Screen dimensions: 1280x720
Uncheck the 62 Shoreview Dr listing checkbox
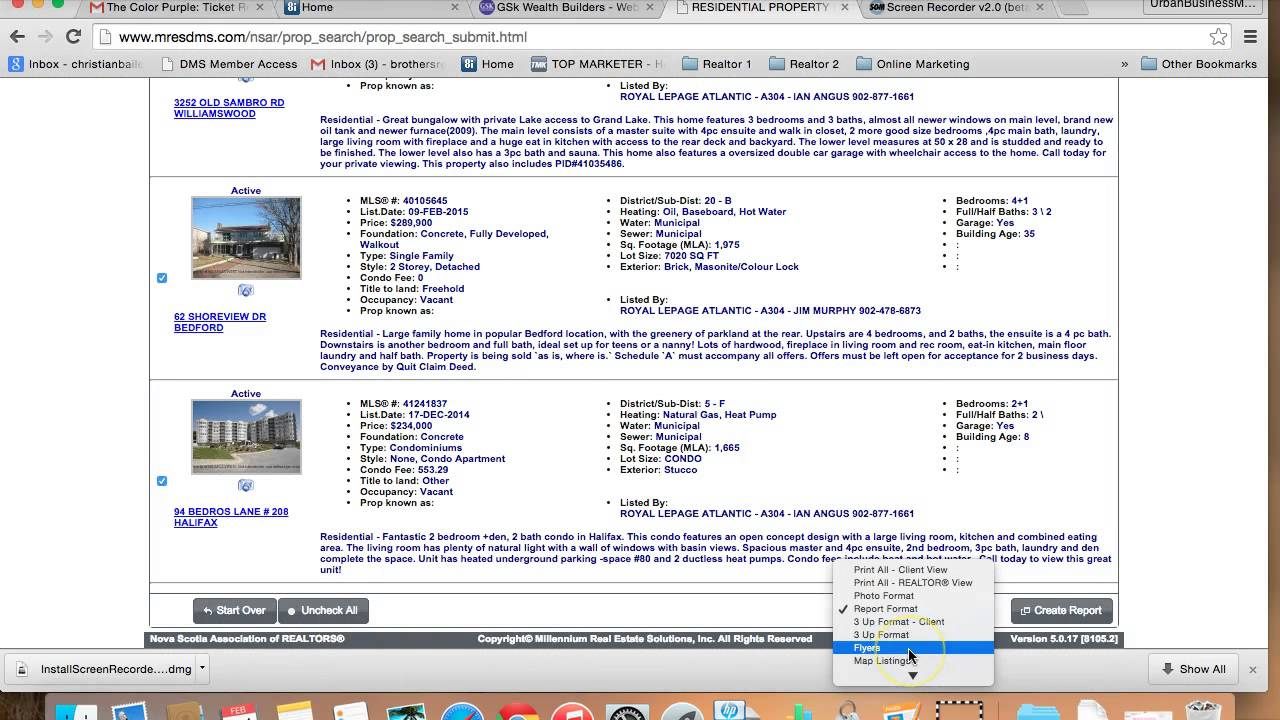tap(162, 278)
